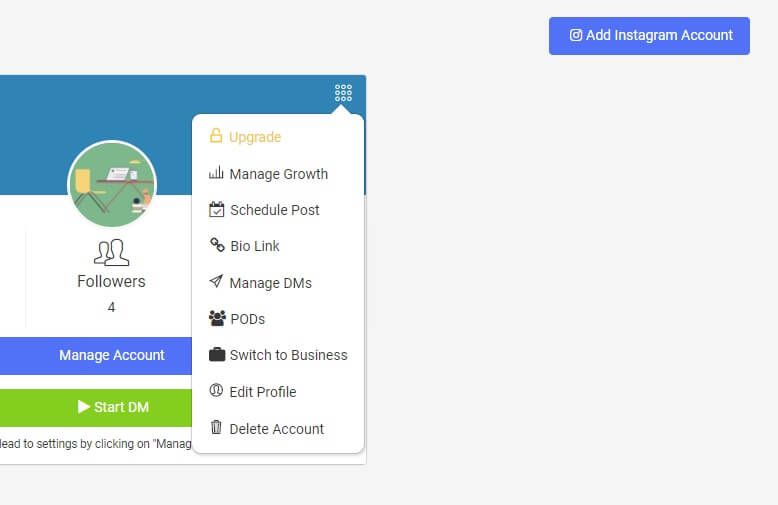Click the Followers people icon

click(x=111, y=252)
